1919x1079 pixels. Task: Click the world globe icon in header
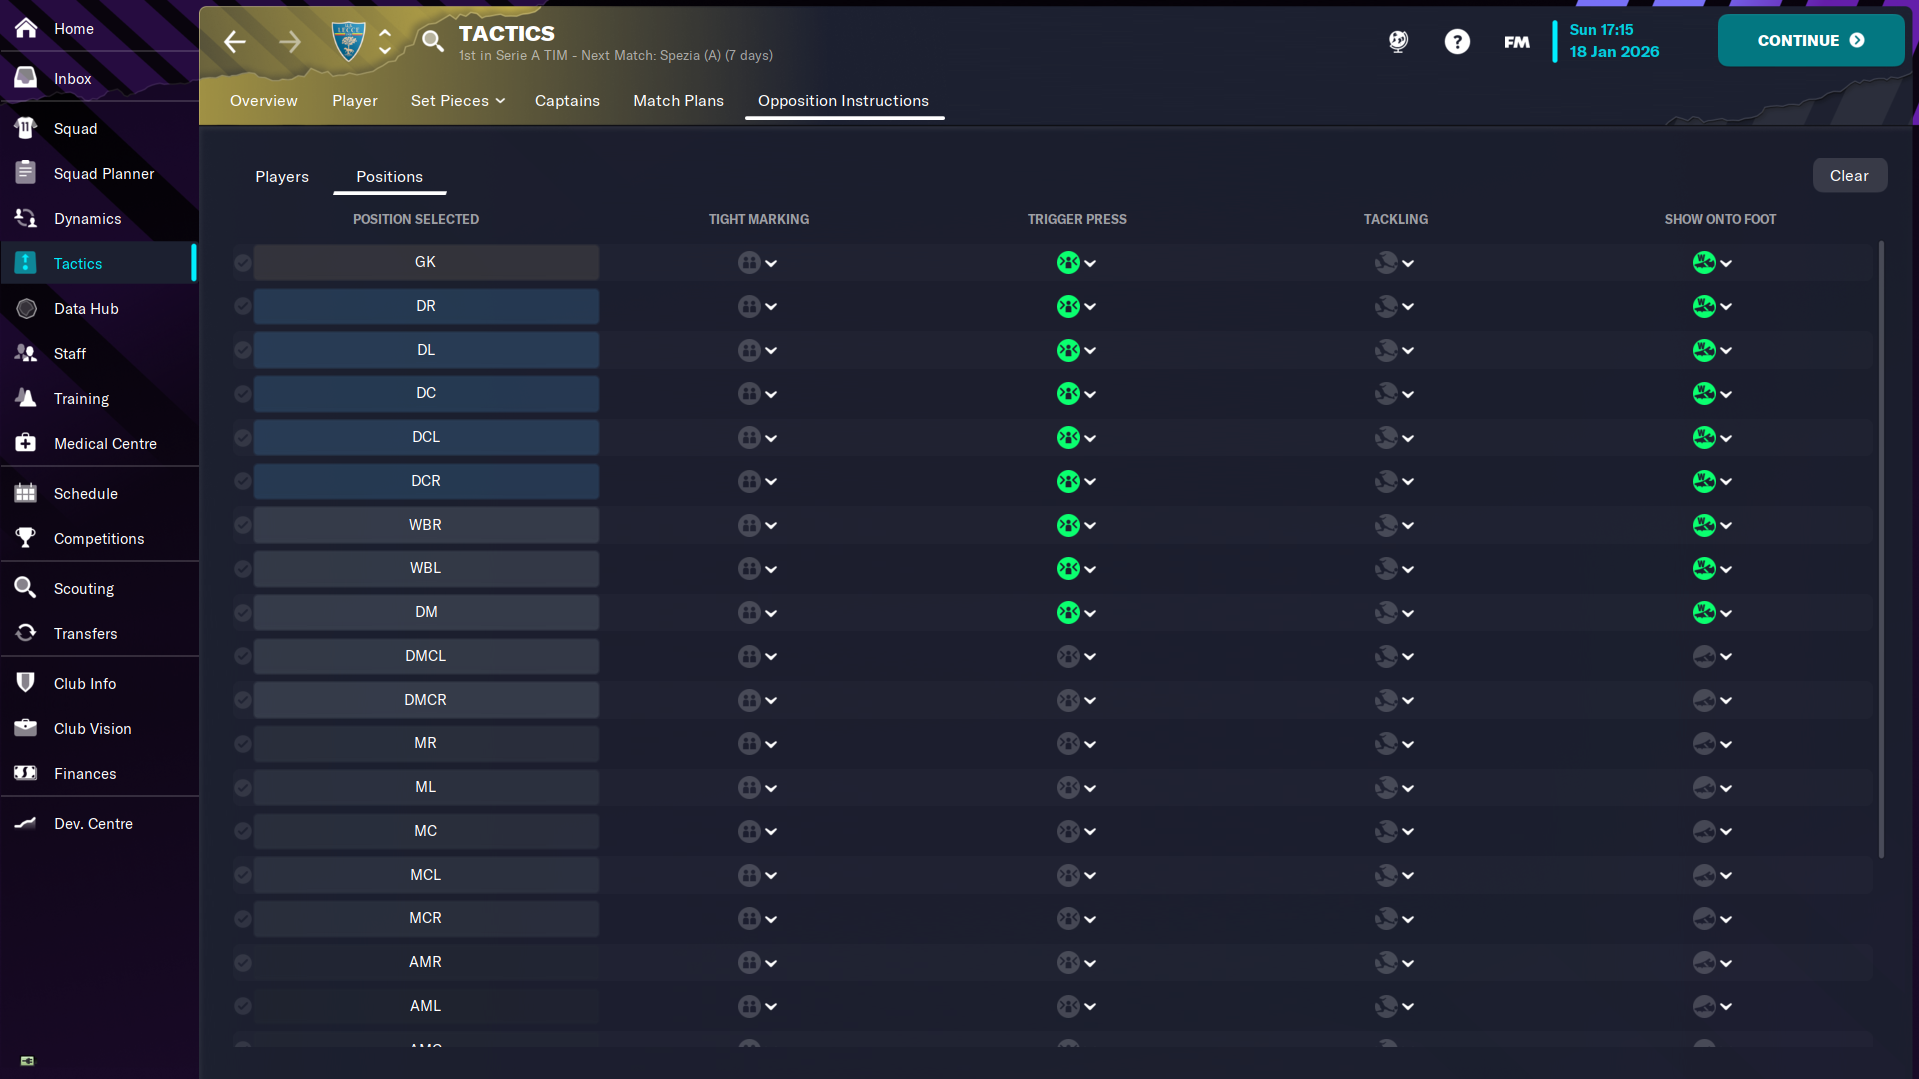pos(1398,41)
